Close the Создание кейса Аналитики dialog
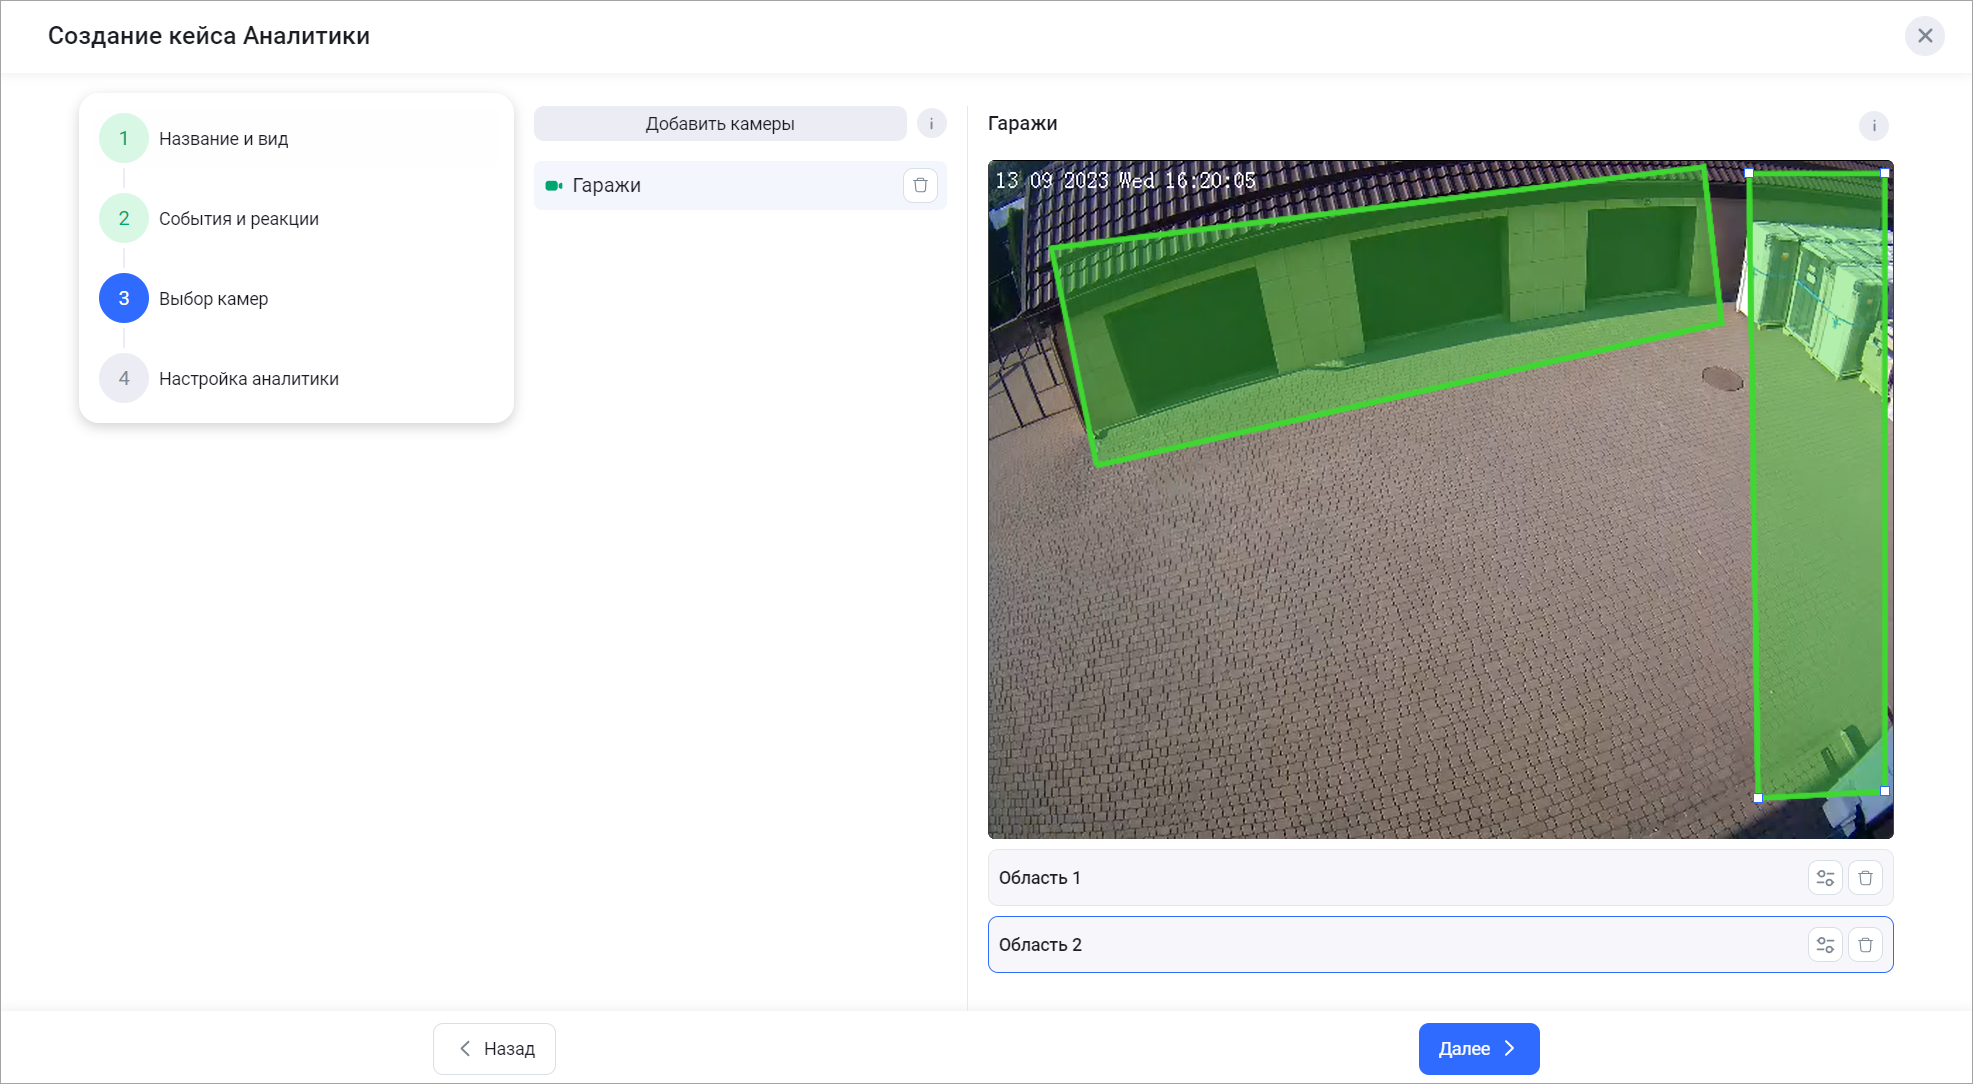 (1925, 36)
